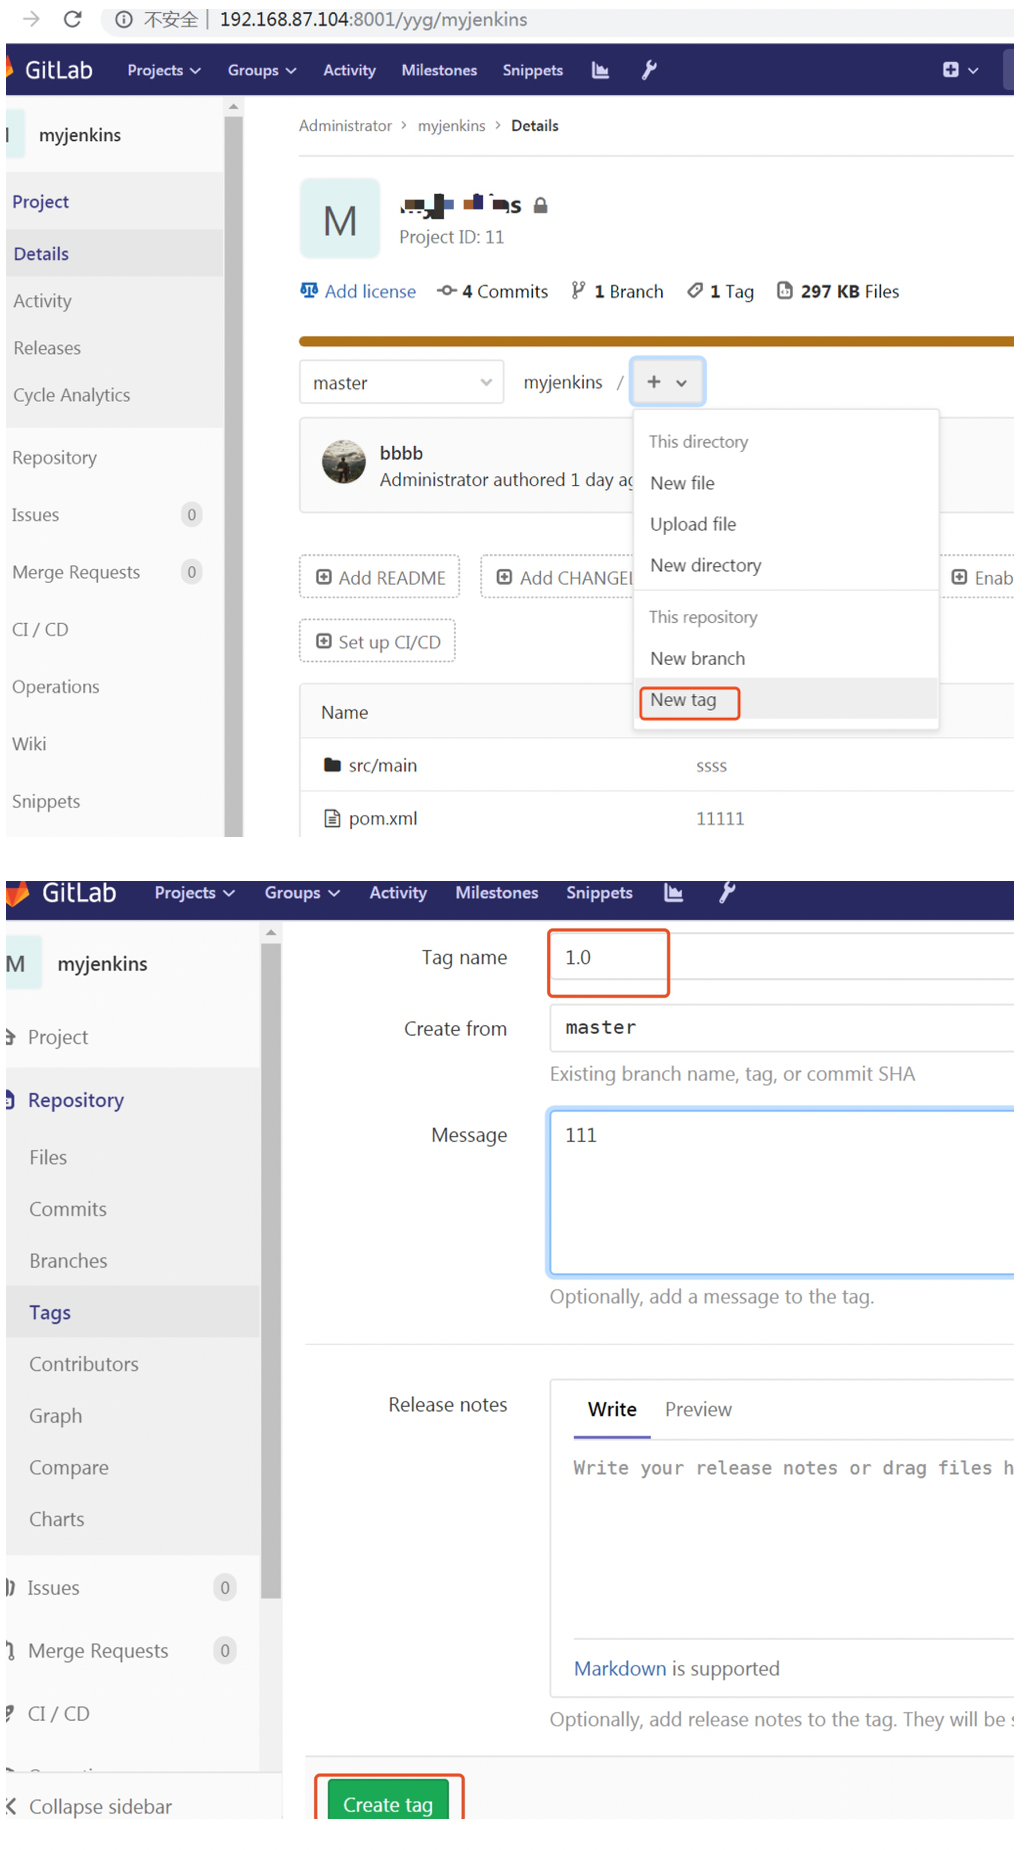Click the 4 Commits link
This screenshot has height=1850, width=1028.
pos(493,292)
